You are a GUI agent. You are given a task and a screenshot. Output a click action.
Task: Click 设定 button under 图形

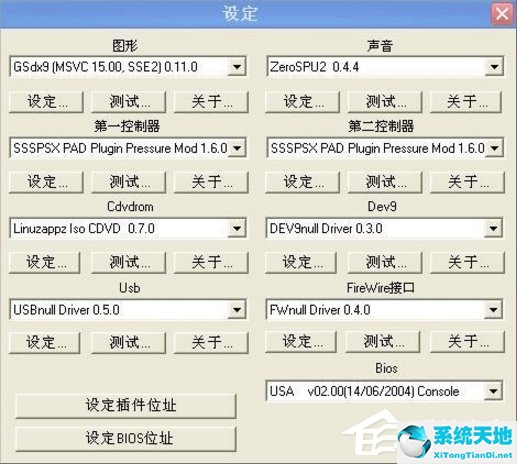click(46, 101)
